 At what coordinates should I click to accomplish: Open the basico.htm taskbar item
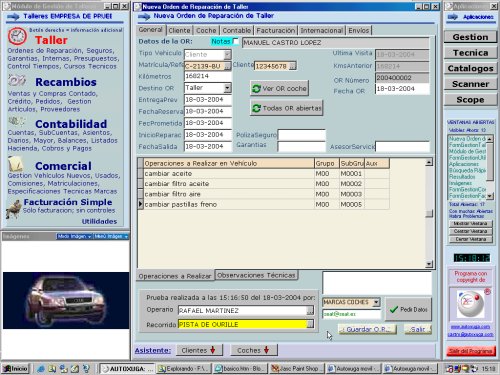(240, 368)
